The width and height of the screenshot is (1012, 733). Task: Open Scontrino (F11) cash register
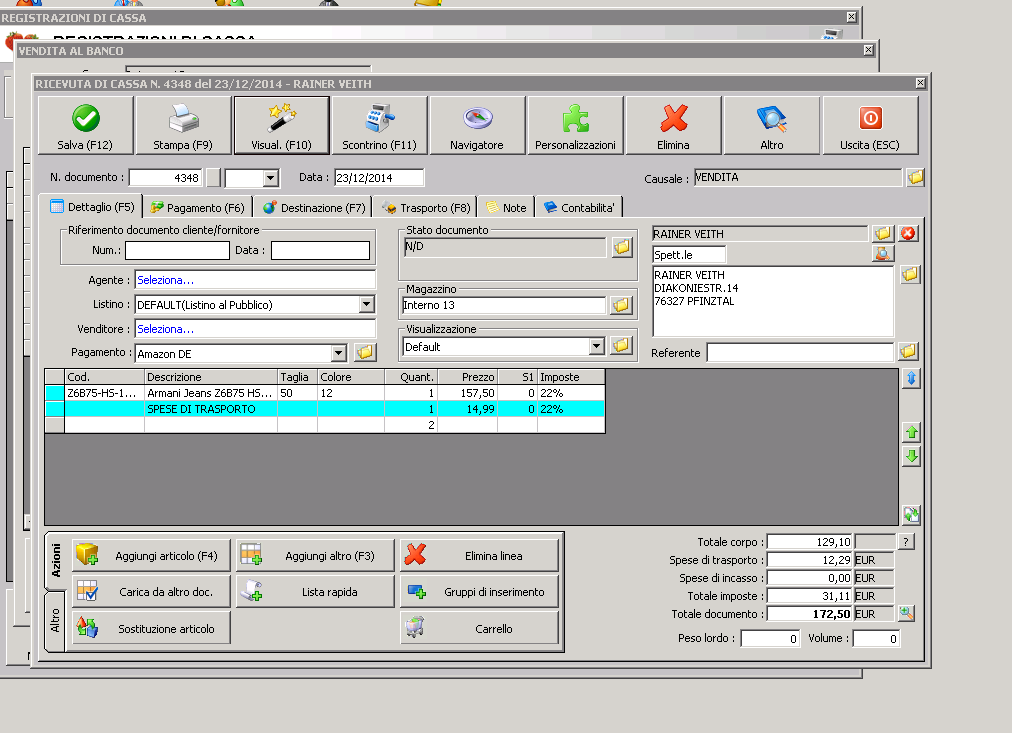pos(379,127)
